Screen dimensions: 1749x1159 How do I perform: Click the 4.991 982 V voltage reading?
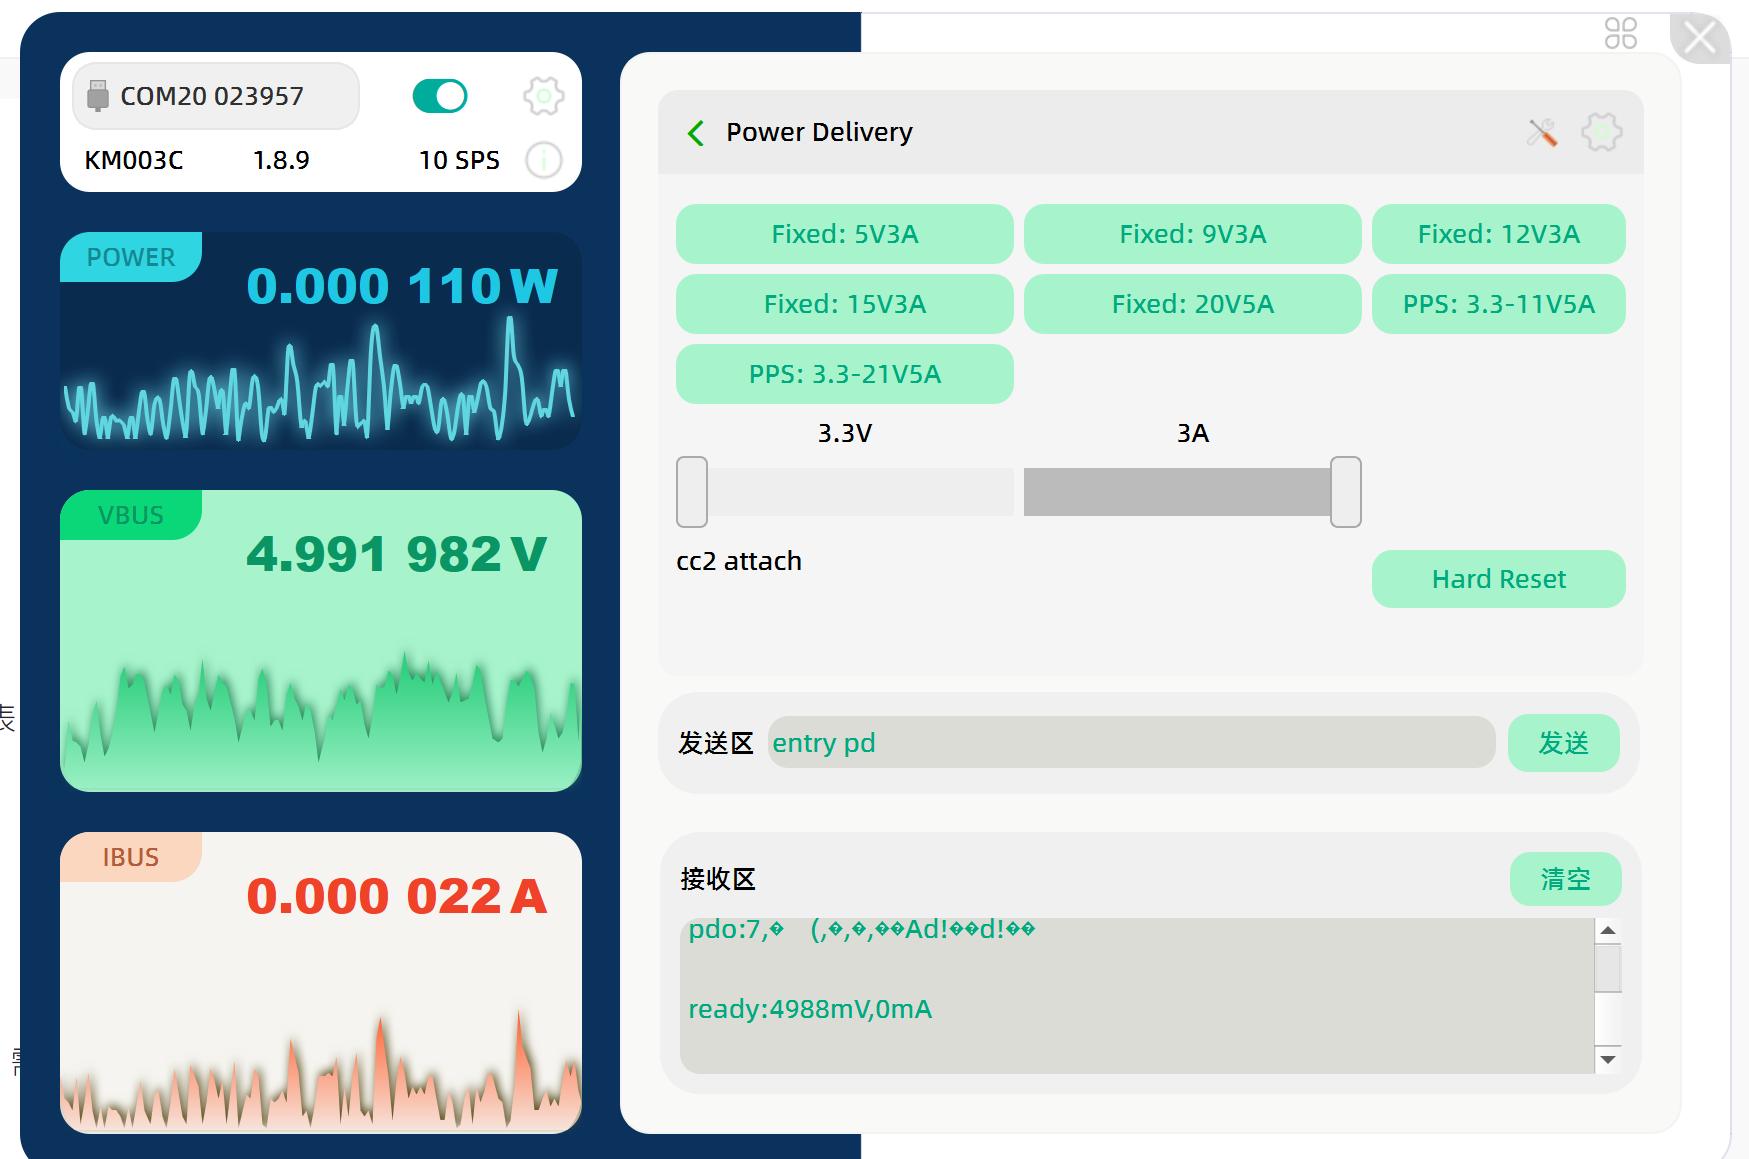pos(397,554)
